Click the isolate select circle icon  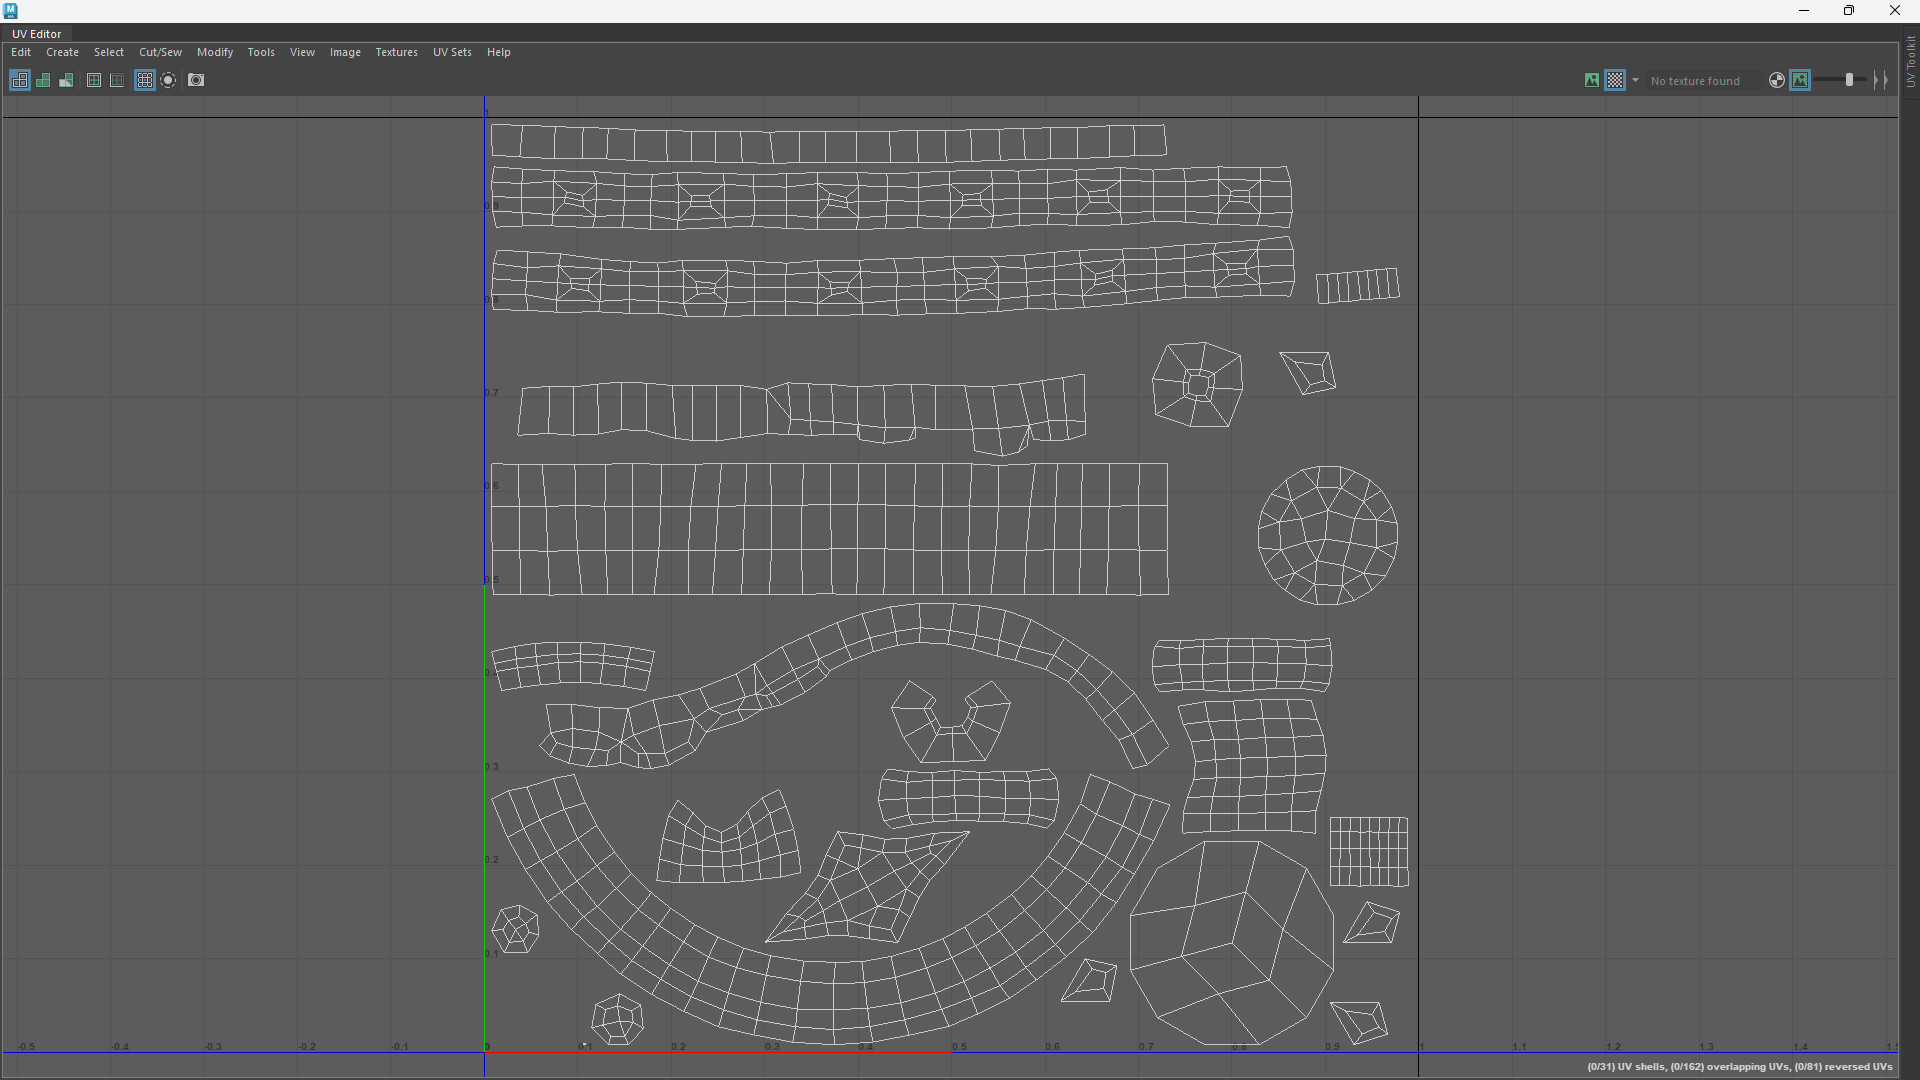click(168, 80)
